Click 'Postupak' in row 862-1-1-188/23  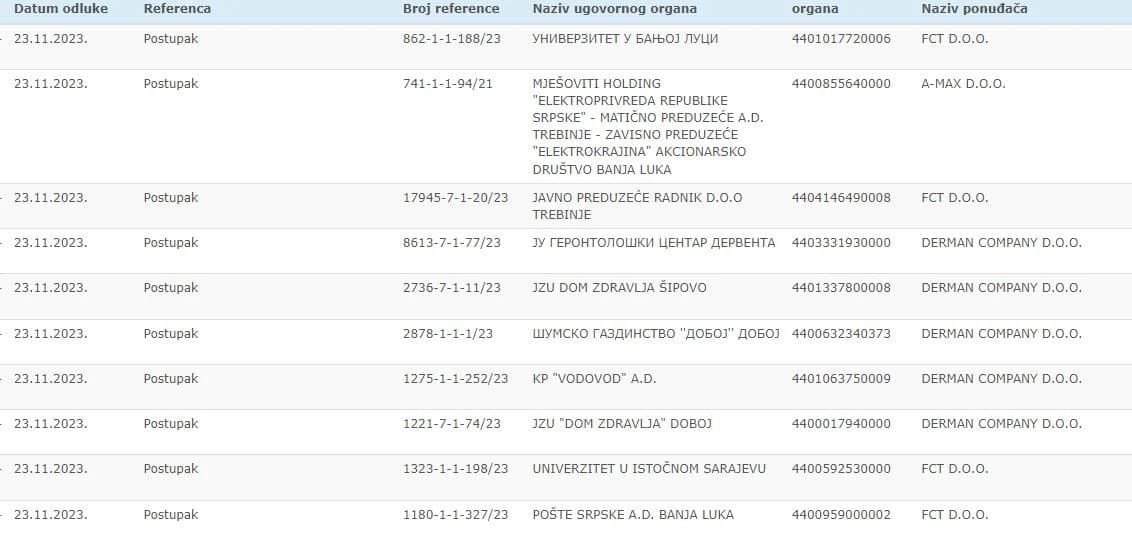(x=170, y=39)
